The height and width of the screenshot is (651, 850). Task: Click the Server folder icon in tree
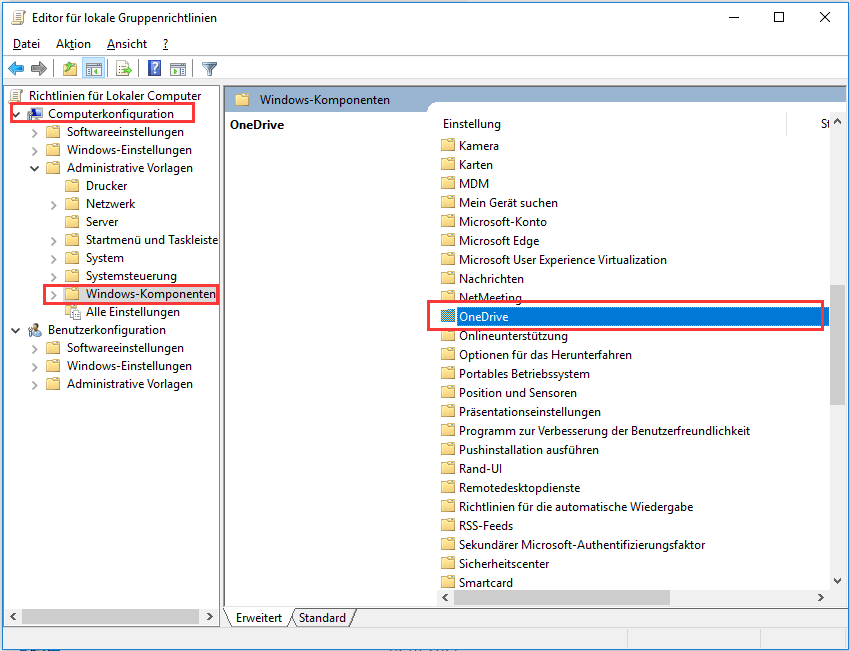(72, 222)
